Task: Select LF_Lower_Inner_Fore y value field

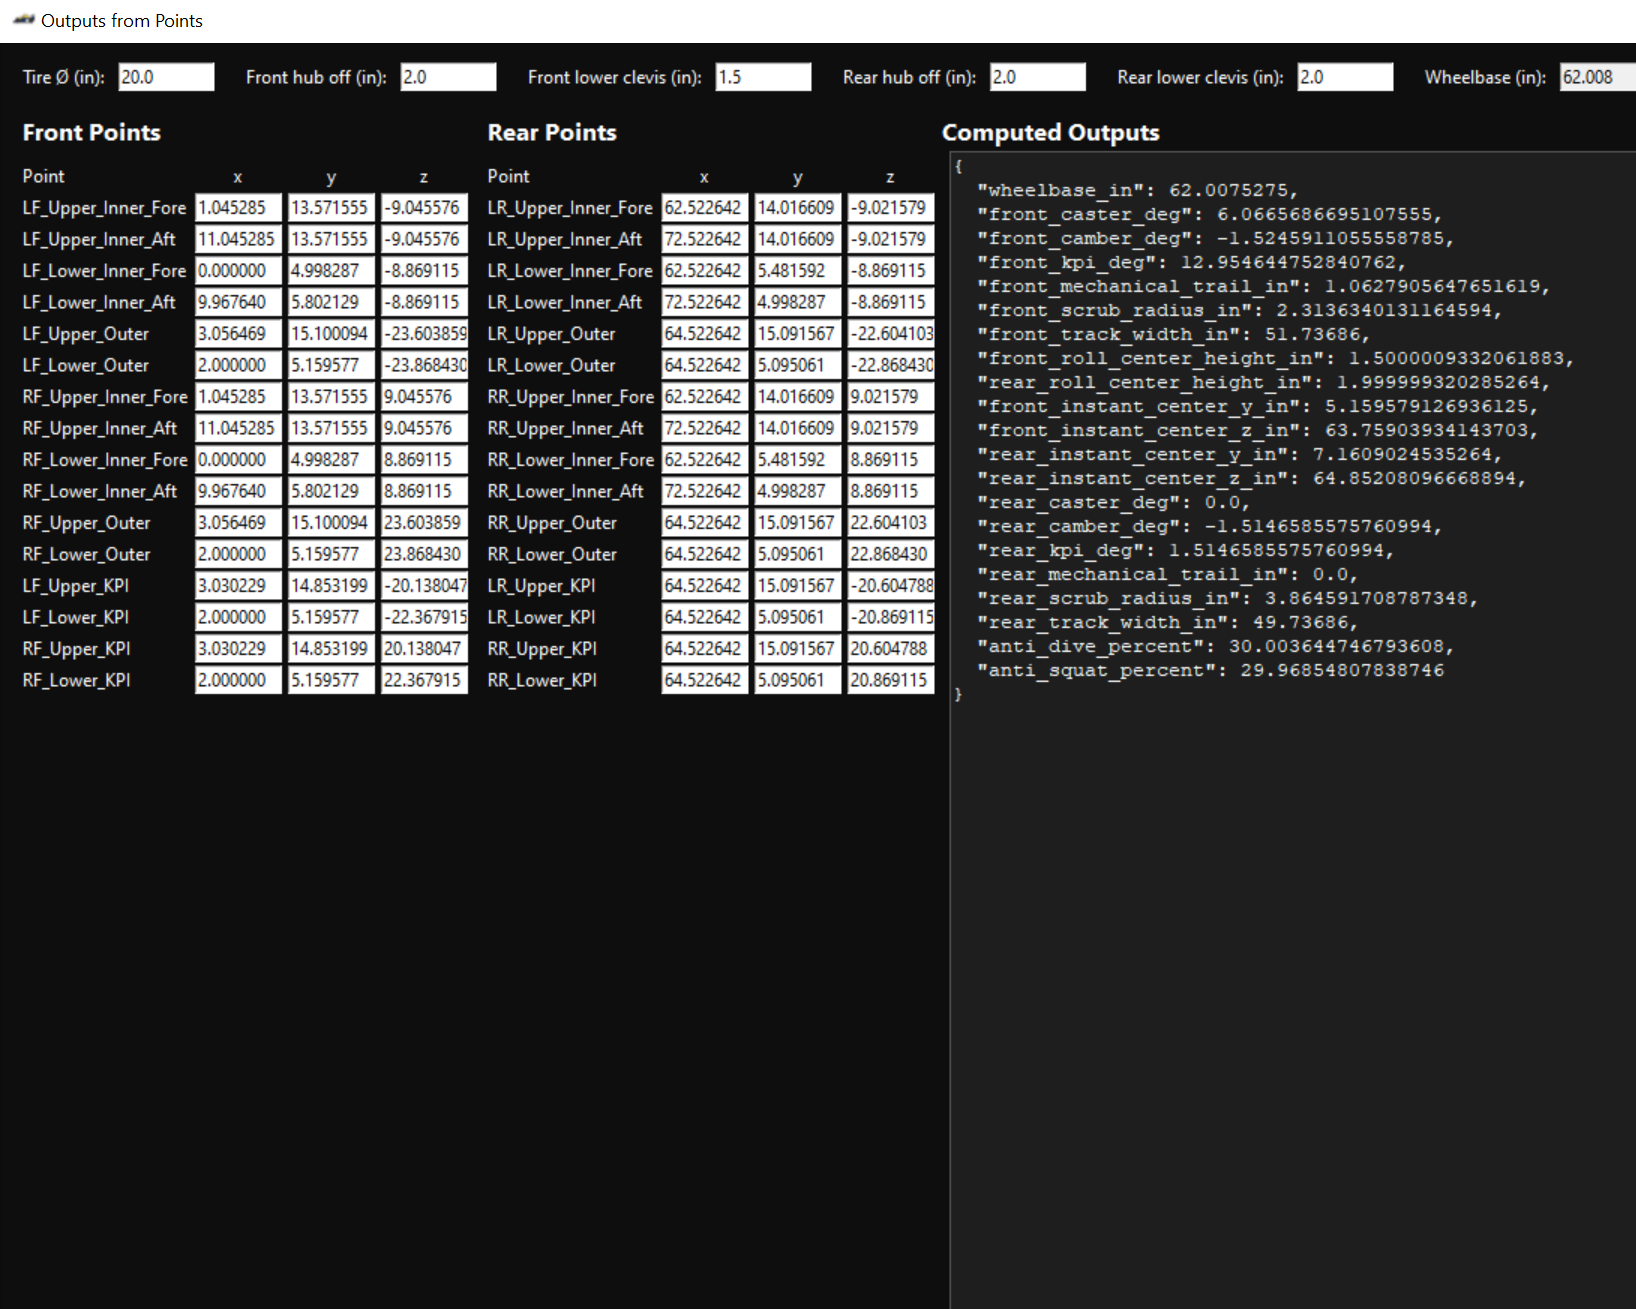Action: [331, 271]
